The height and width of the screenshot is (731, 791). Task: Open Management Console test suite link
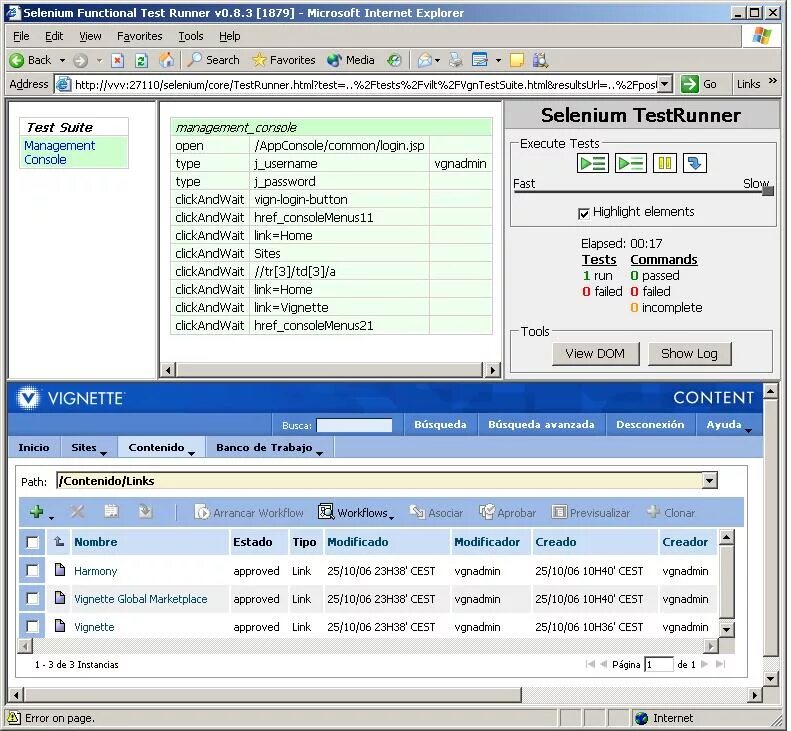pos(59,152)
